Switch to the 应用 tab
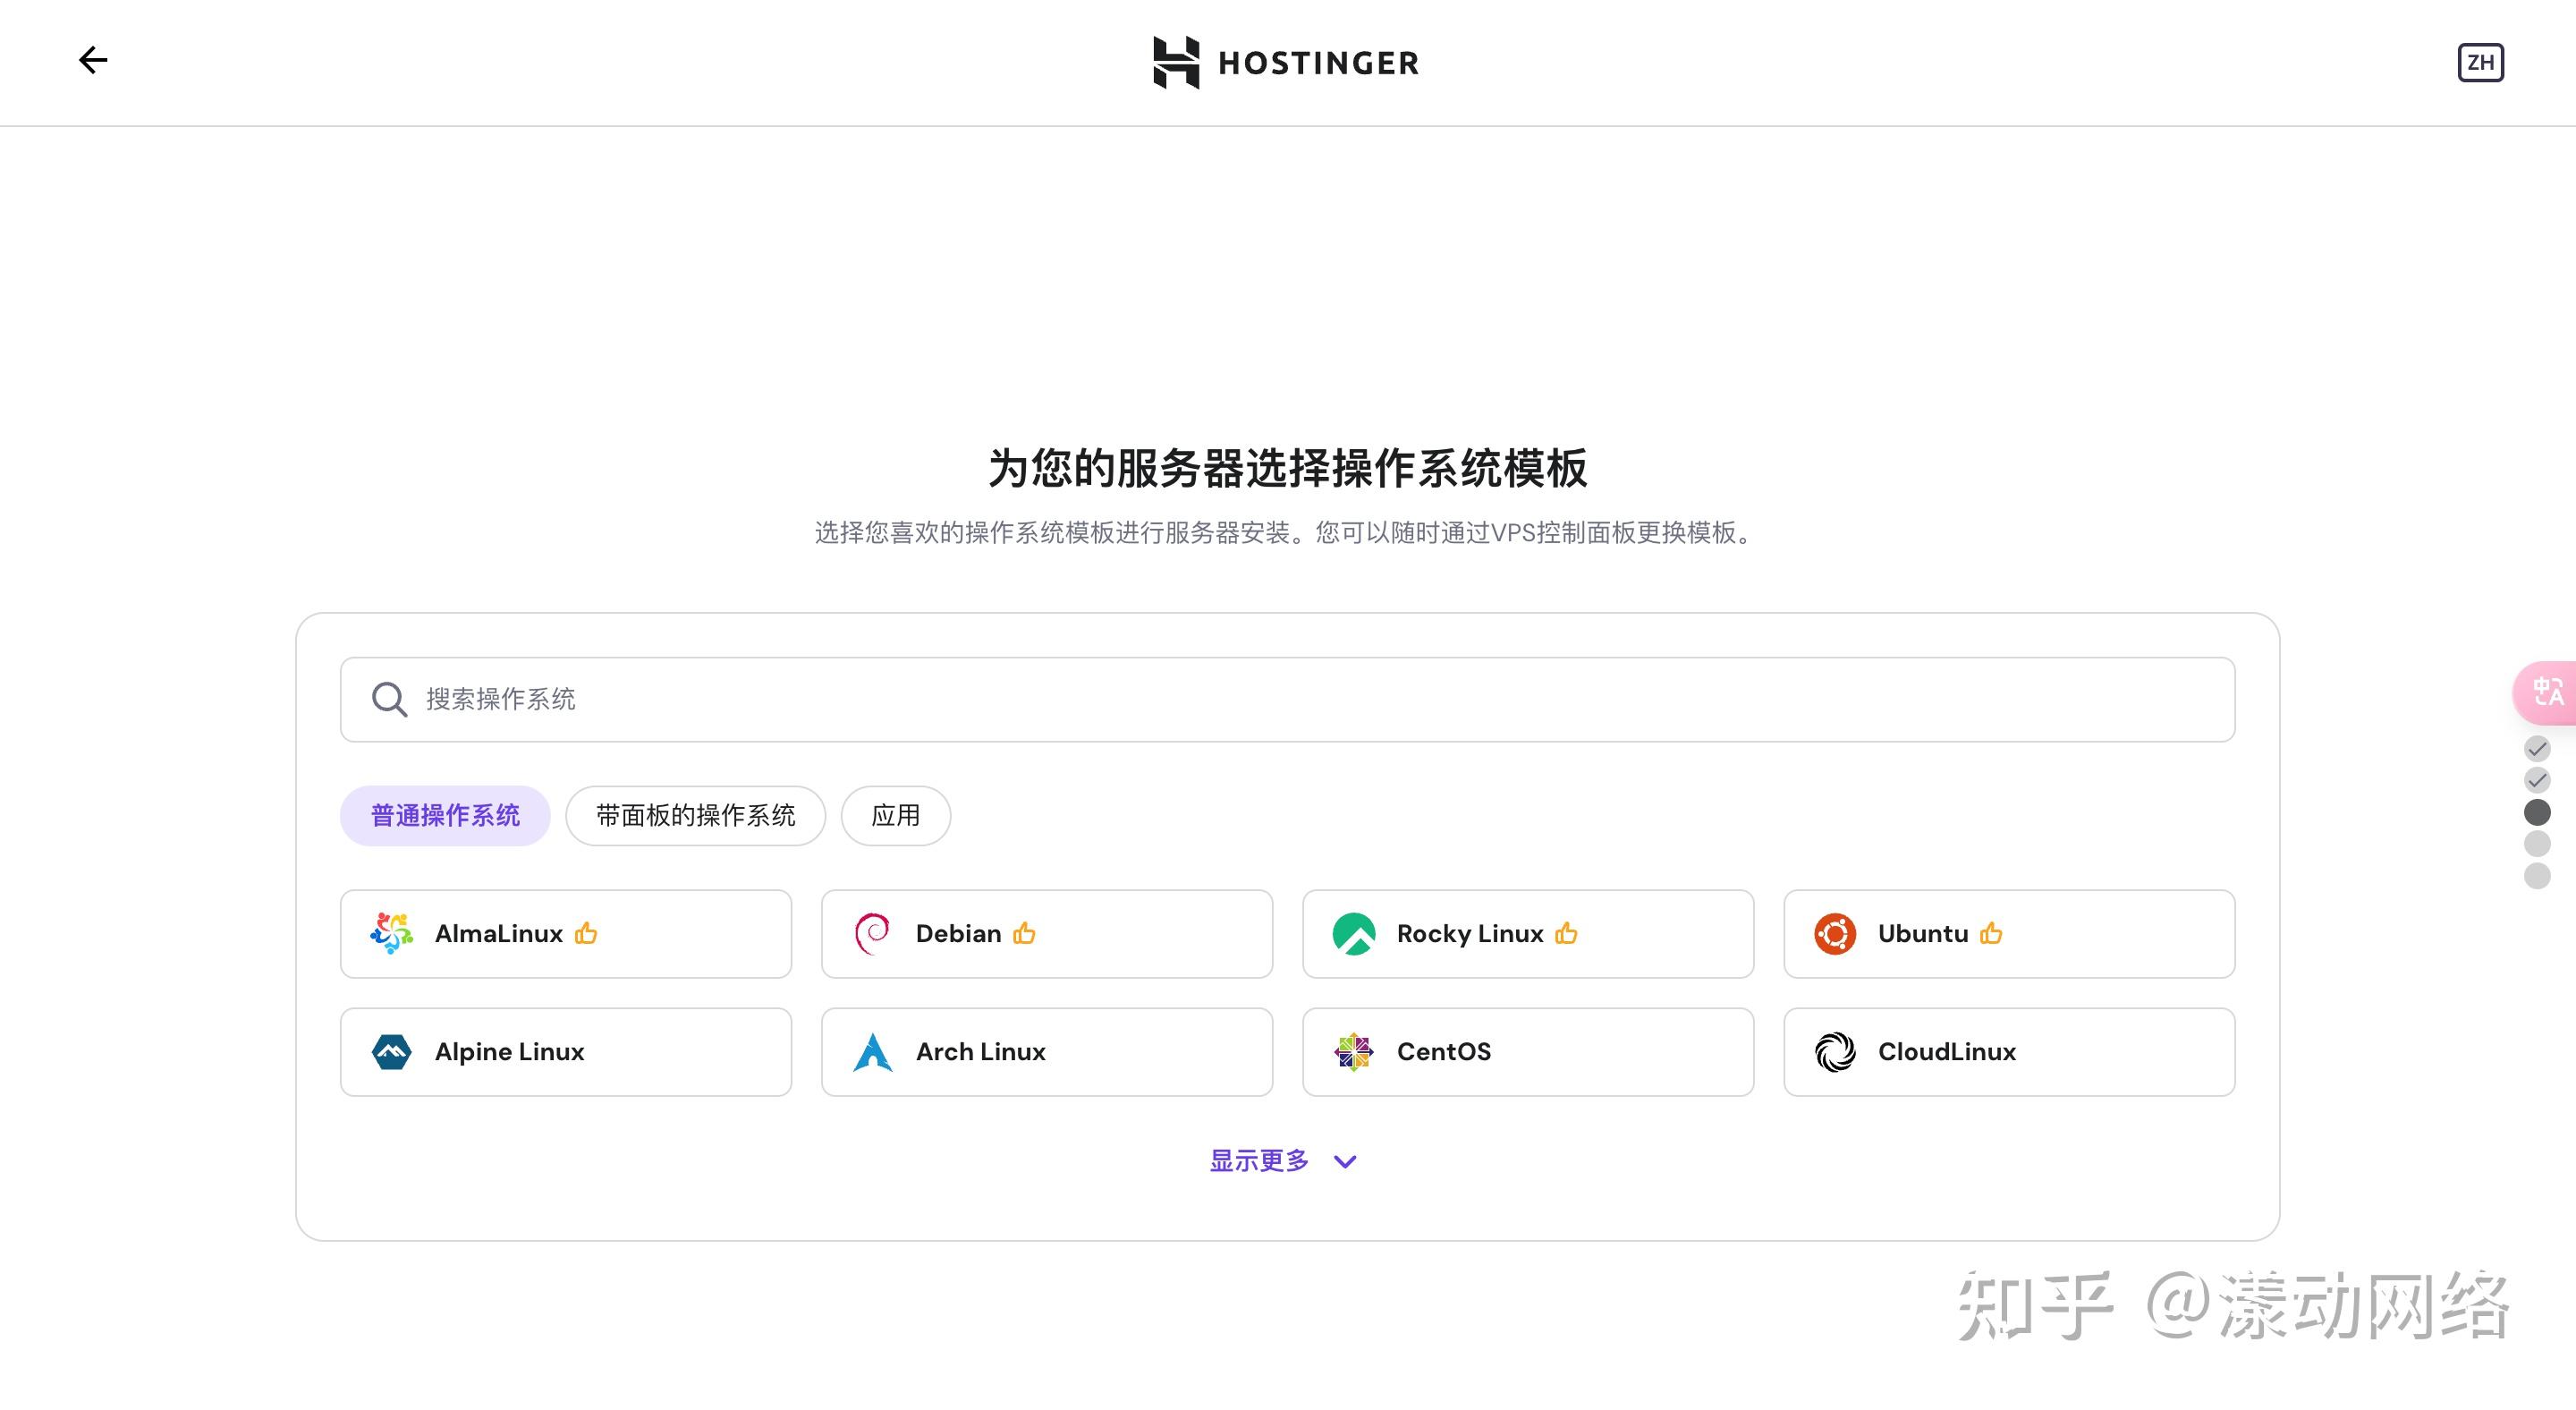The height and width of the screenshot is (1410, 2576). pos(896,816)
